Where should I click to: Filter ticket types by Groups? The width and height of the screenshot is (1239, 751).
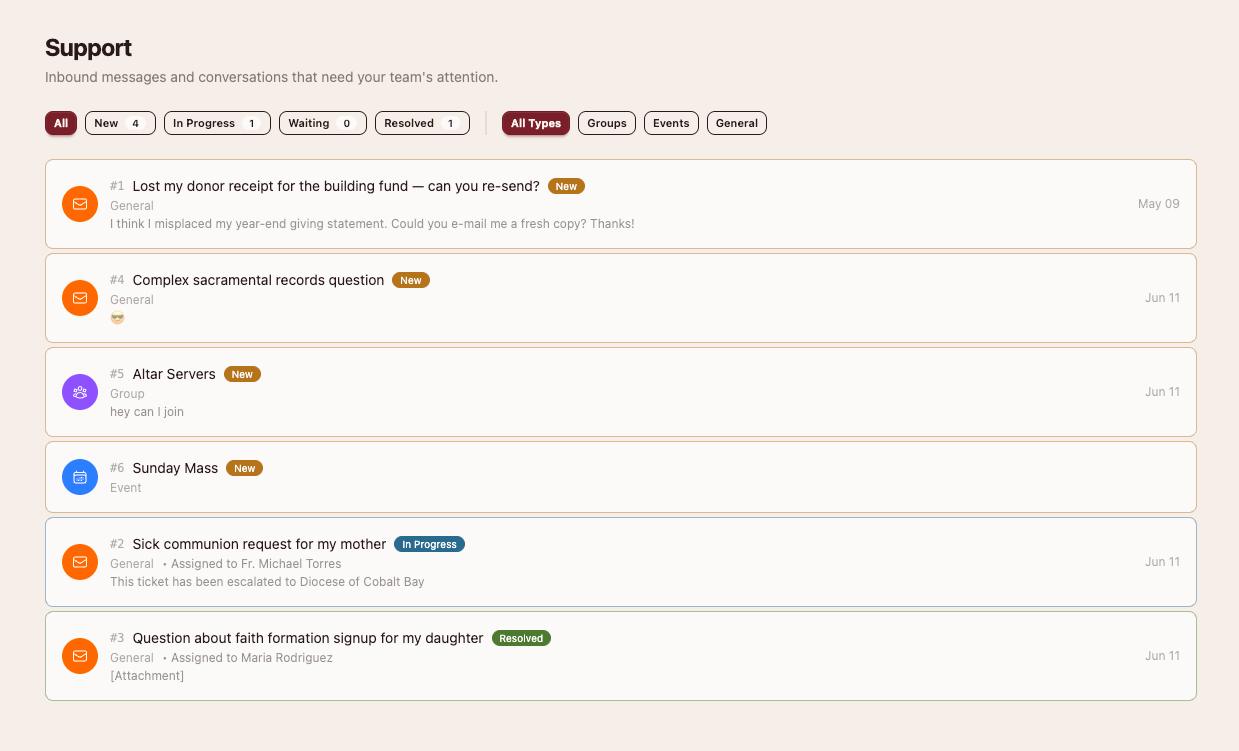tap(607, 123)
